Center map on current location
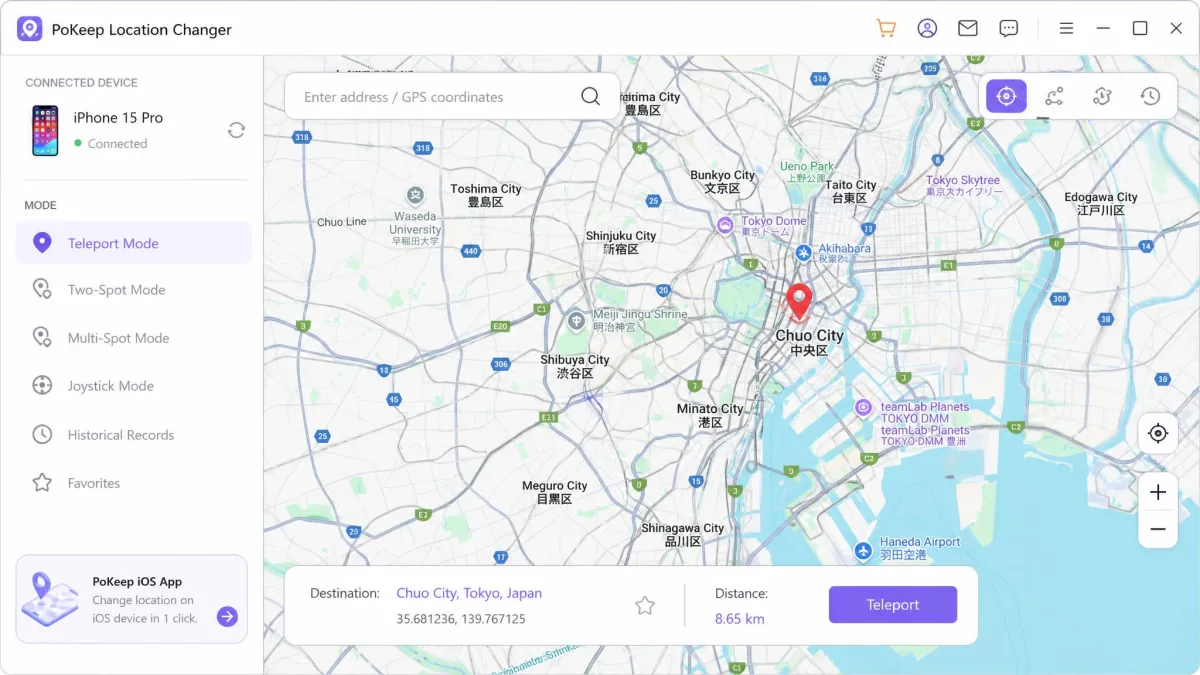Viewport: 1200px width, 675px height. [1158, 433]
